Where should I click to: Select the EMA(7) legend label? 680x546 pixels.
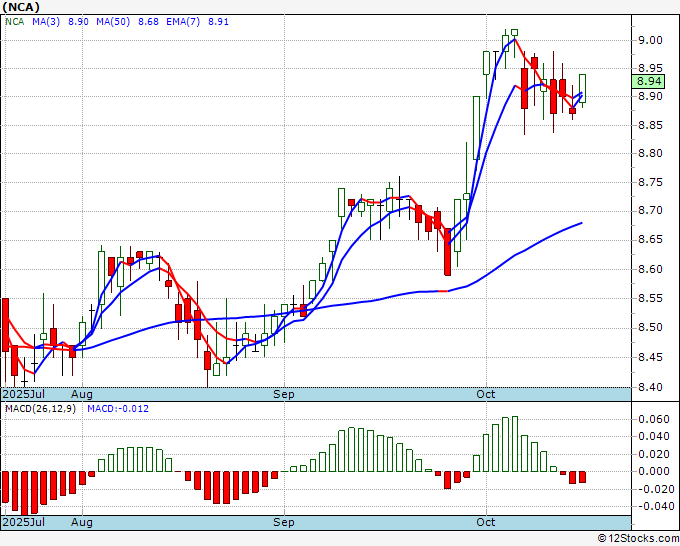pos(183,22)
